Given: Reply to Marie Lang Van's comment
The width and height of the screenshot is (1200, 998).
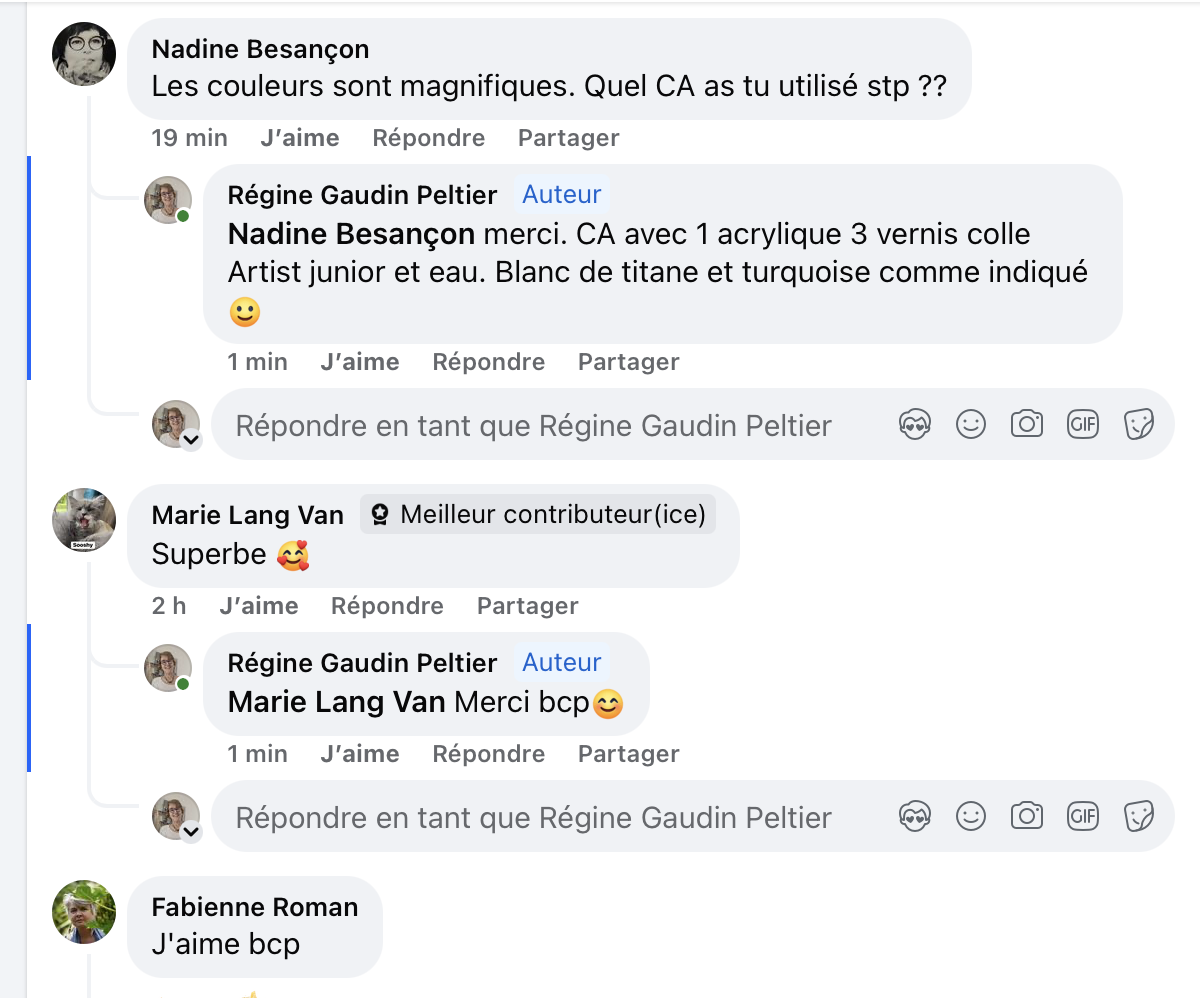Looking at the screenshot, I should click(387, 606).
